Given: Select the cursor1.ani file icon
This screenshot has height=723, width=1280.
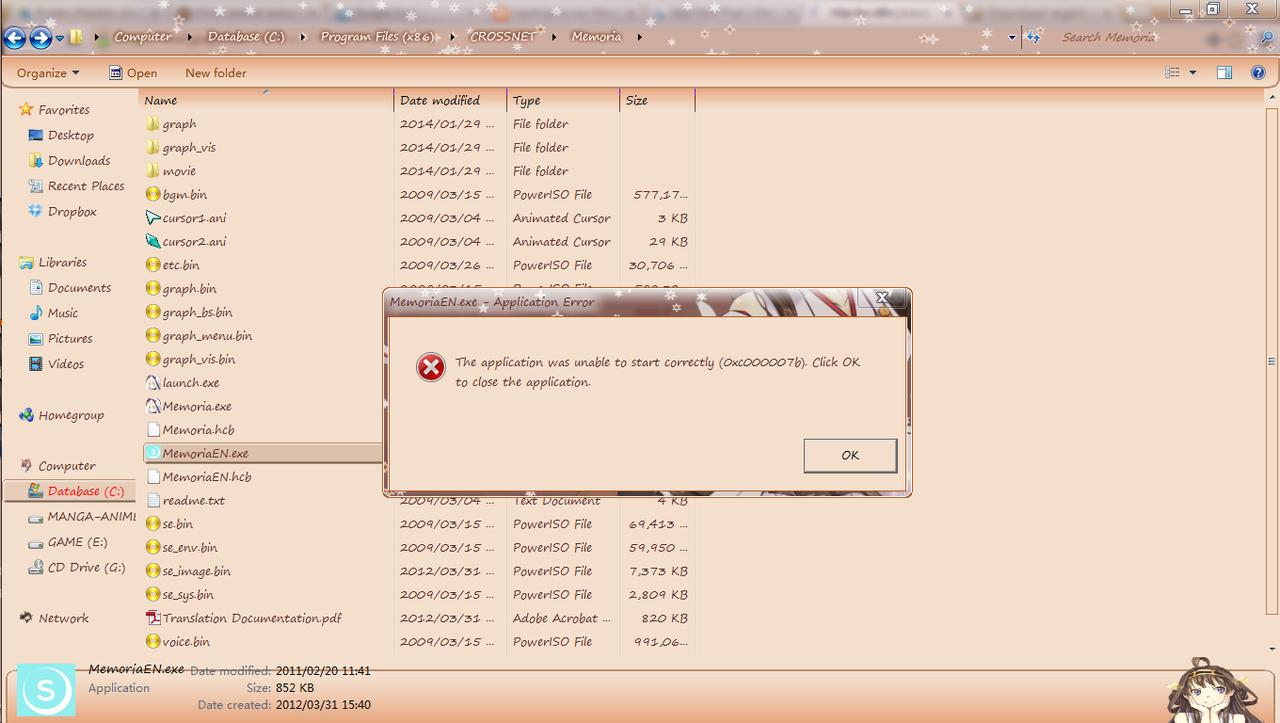Looking at the screenshot, I should click(153, 218).
